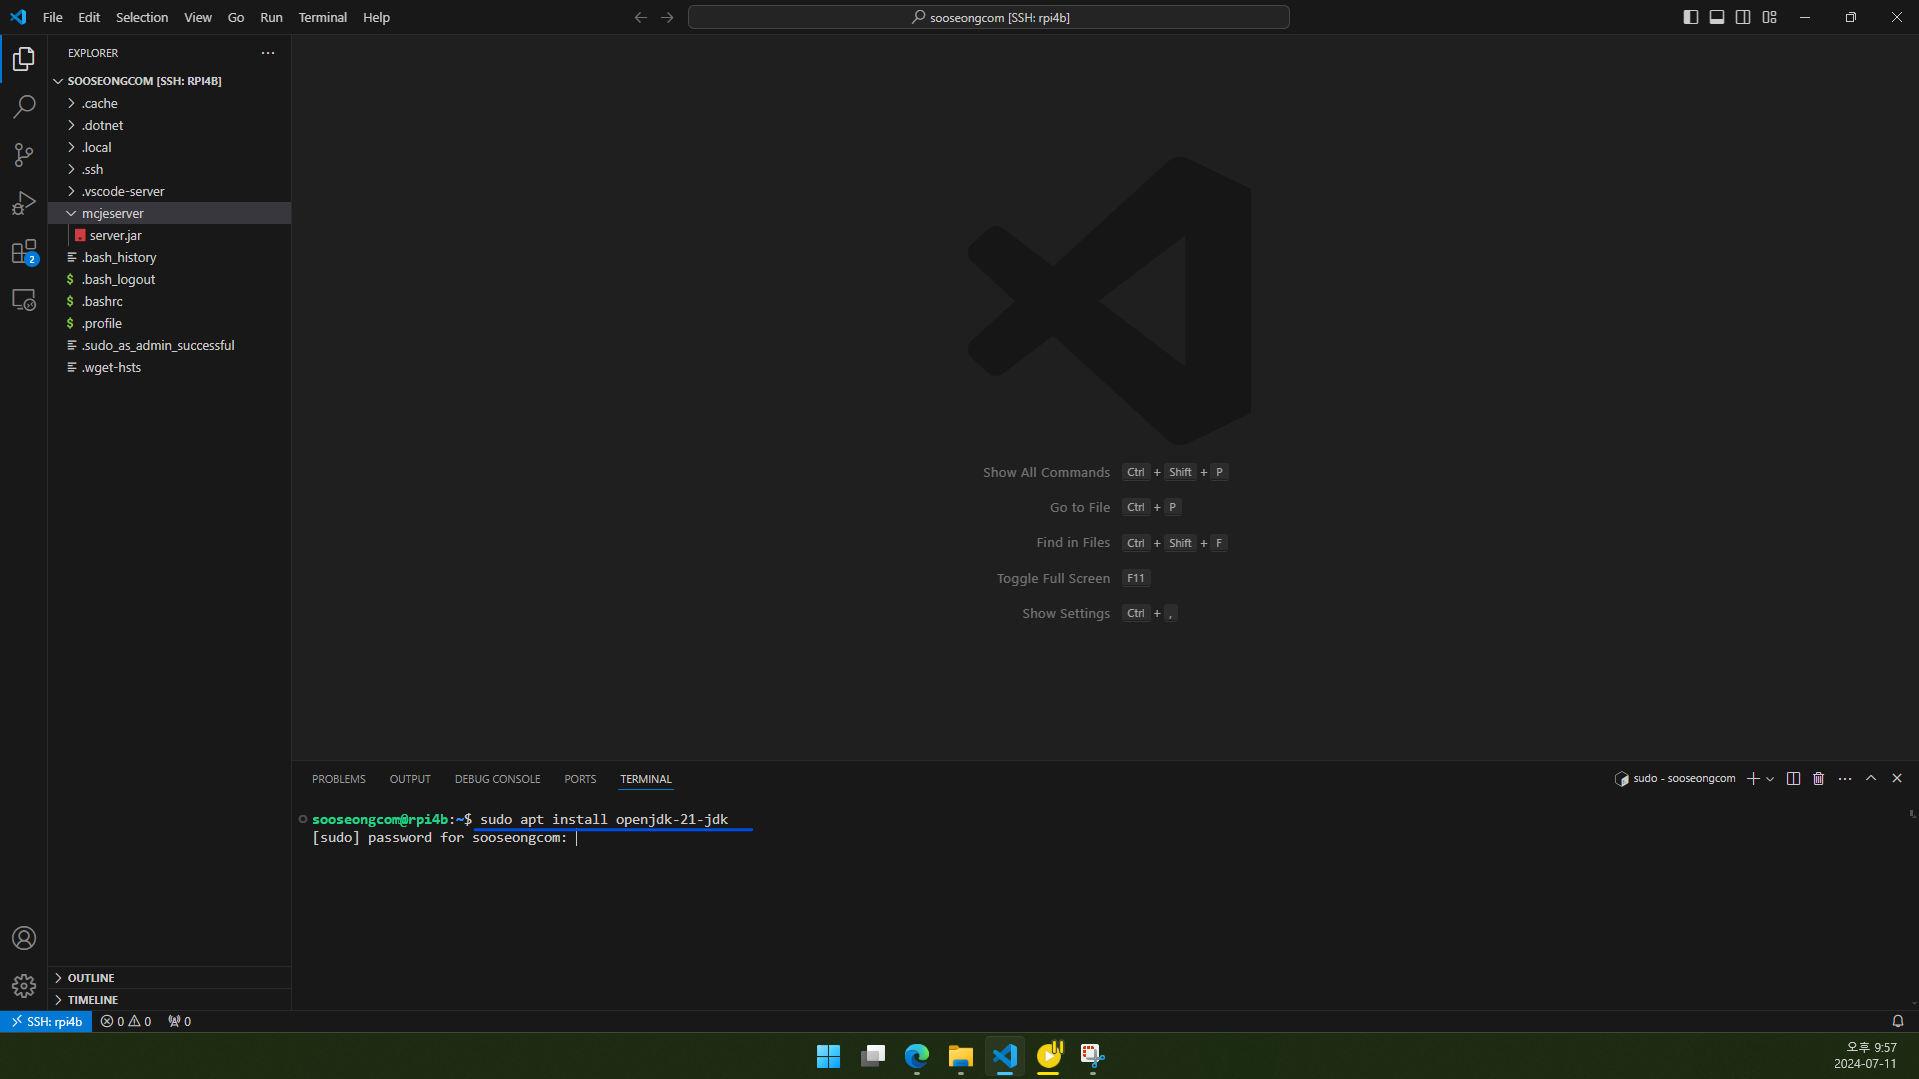
Task: Switch to the Output tab
Action: (410, 779)
